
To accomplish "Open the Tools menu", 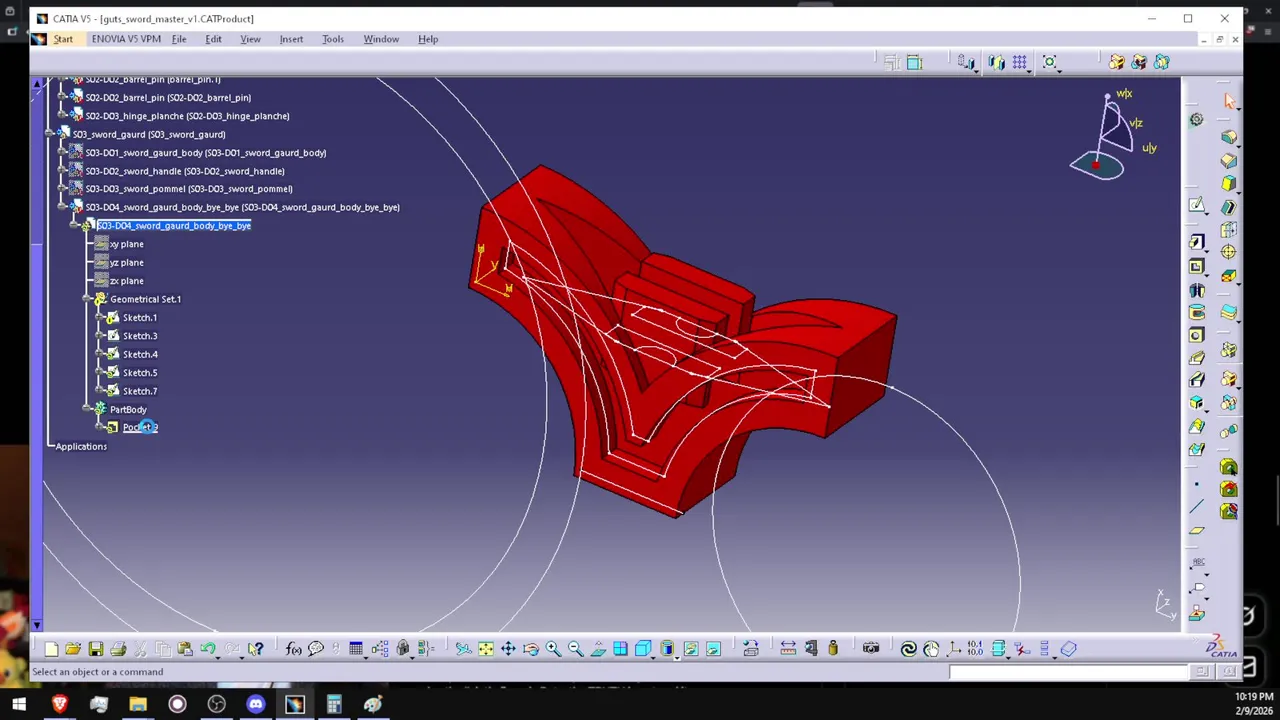I will (333, 39).
